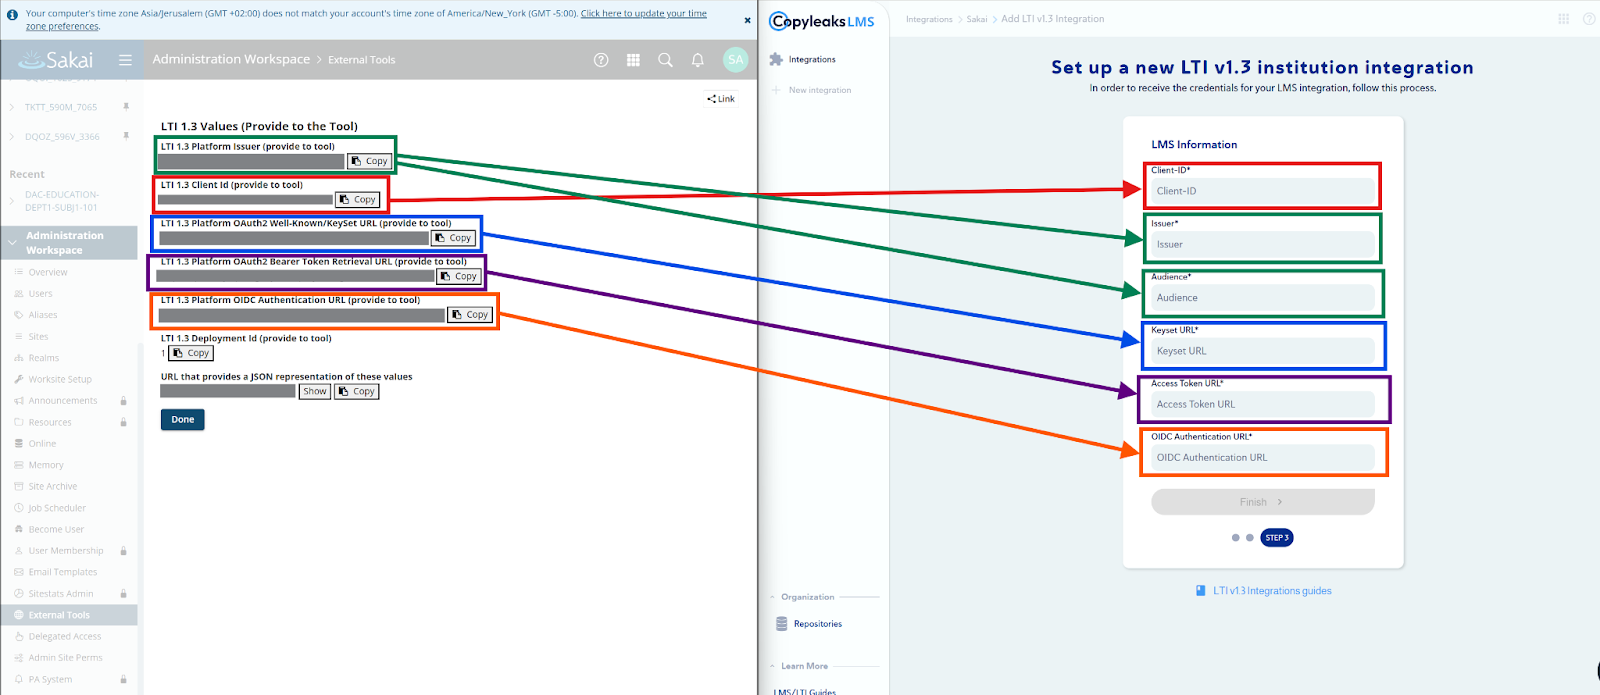1600x695 pixels.
Task: Select External Tools in the sidebar
Action: click(59, 615)
